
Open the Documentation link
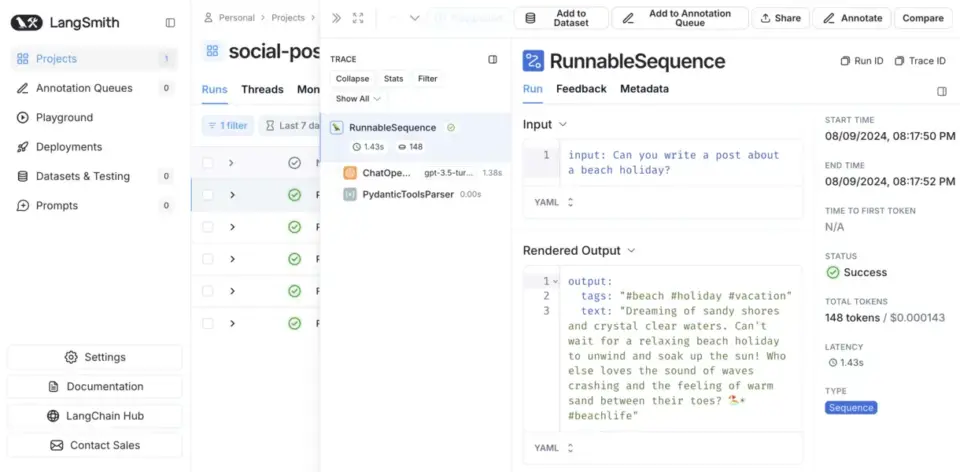click(x=95, y=386)
